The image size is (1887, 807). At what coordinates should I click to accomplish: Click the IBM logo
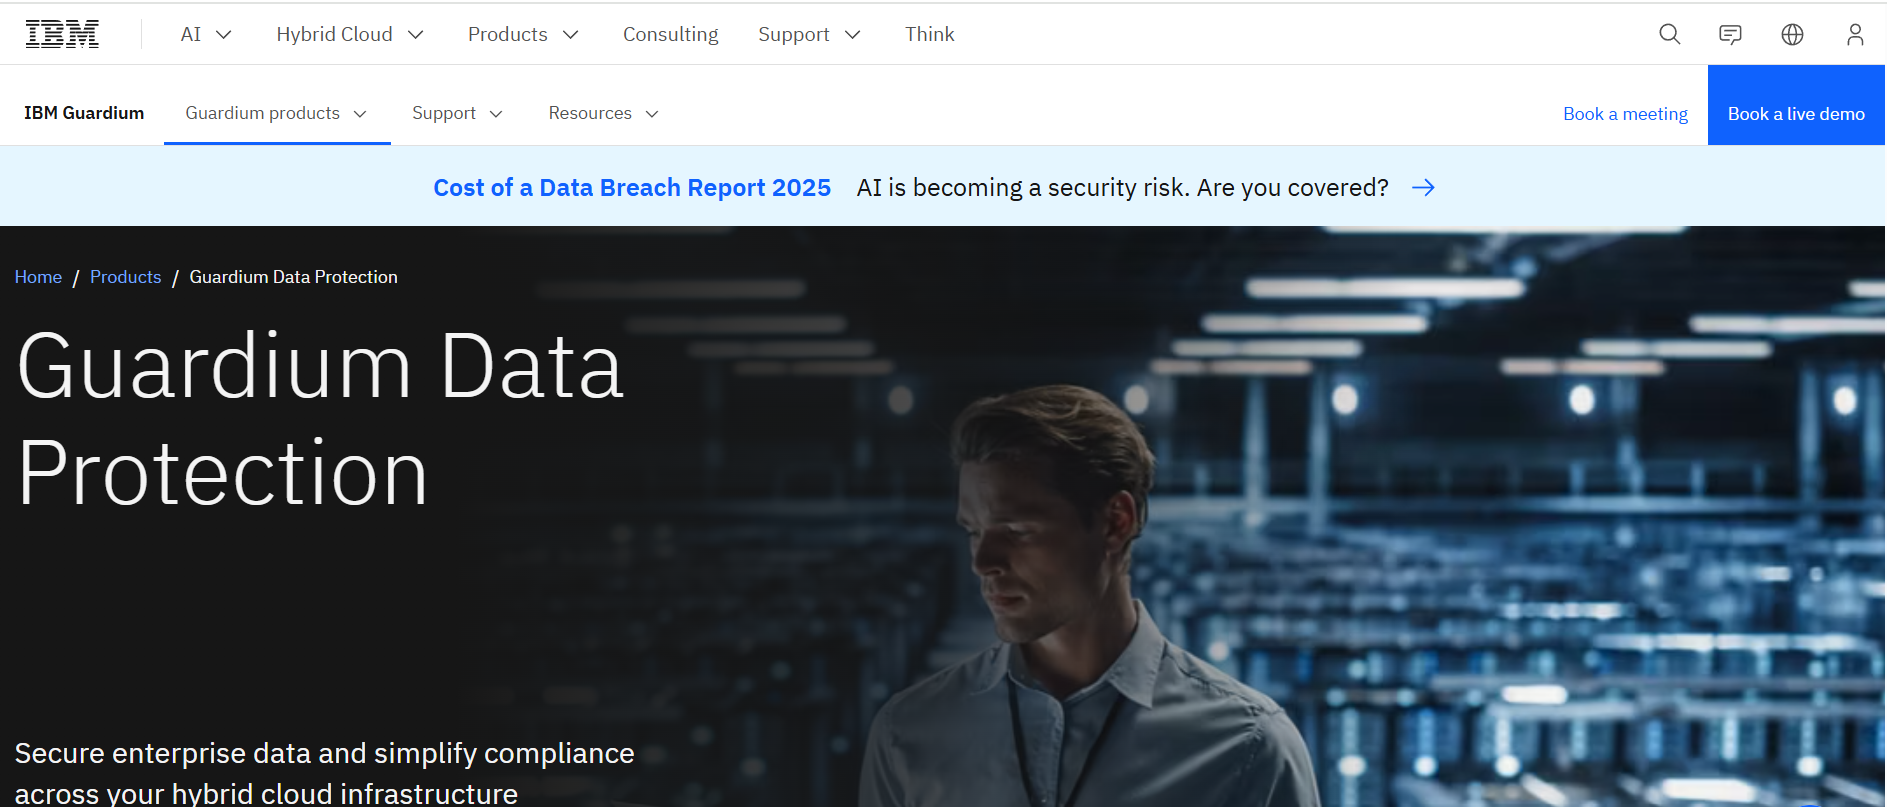(62, 34)
